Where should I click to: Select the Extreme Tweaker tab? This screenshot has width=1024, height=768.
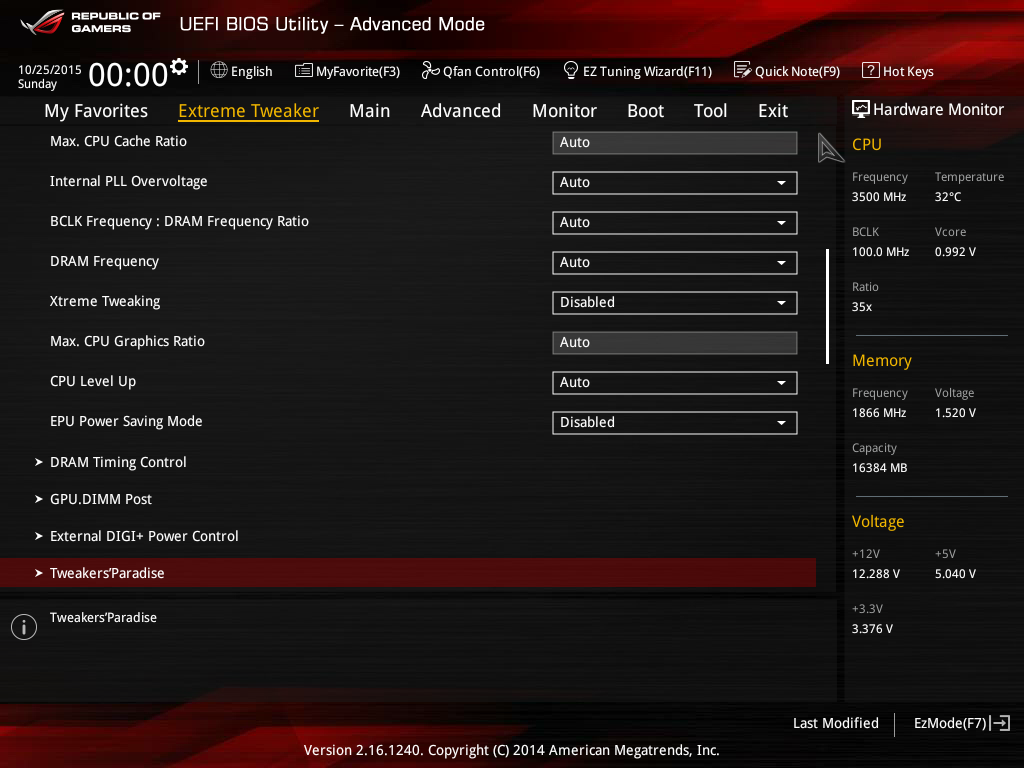pos(248,111)
